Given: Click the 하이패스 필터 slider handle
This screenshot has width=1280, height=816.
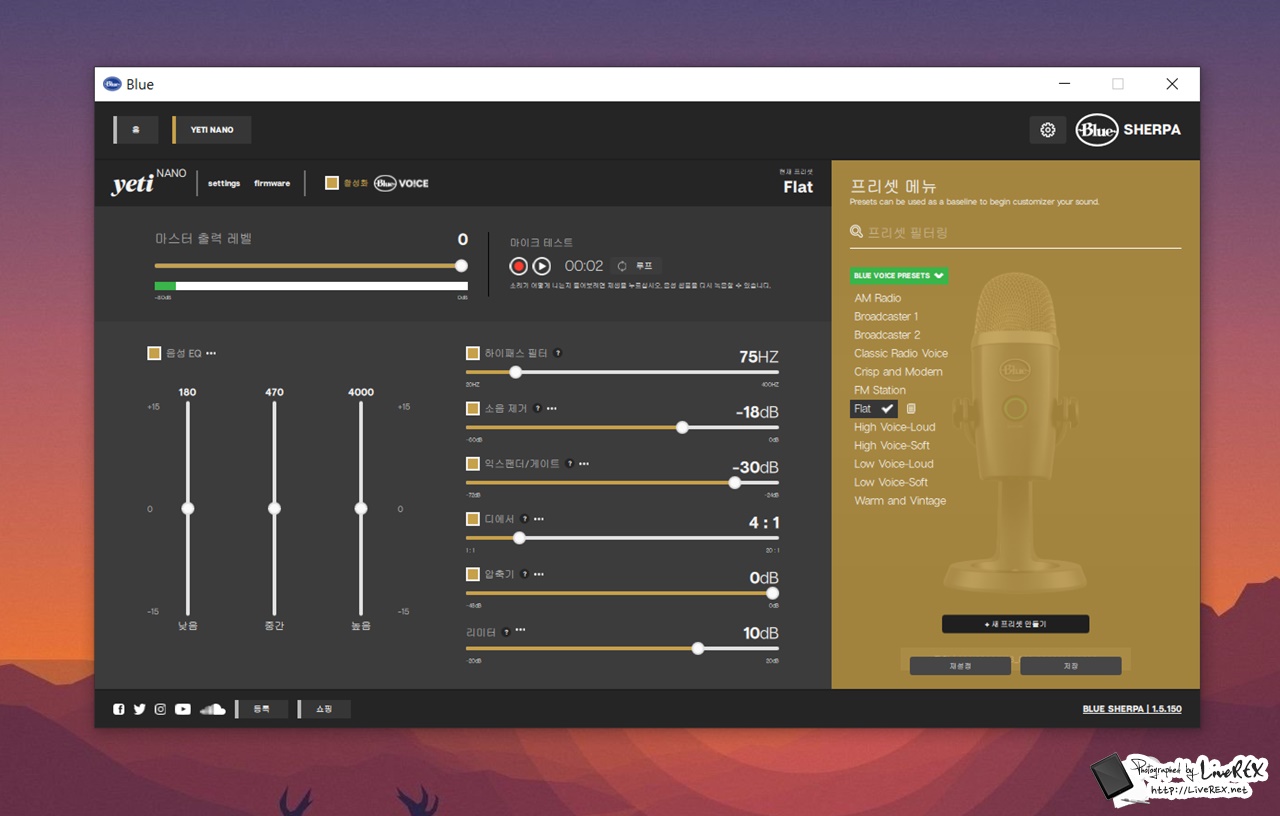Looking at the screenshot, I should coord(515,372).
